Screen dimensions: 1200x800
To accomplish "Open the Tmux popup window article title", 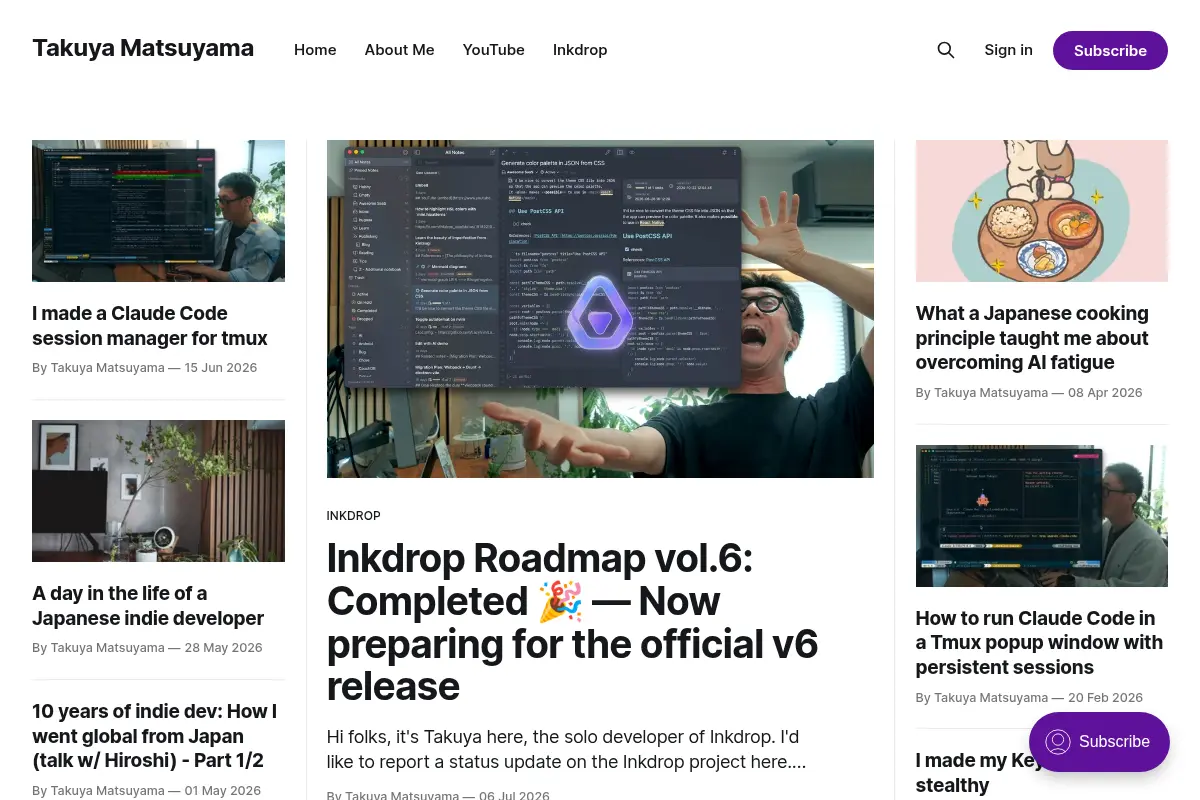I will pos(1039,643).
